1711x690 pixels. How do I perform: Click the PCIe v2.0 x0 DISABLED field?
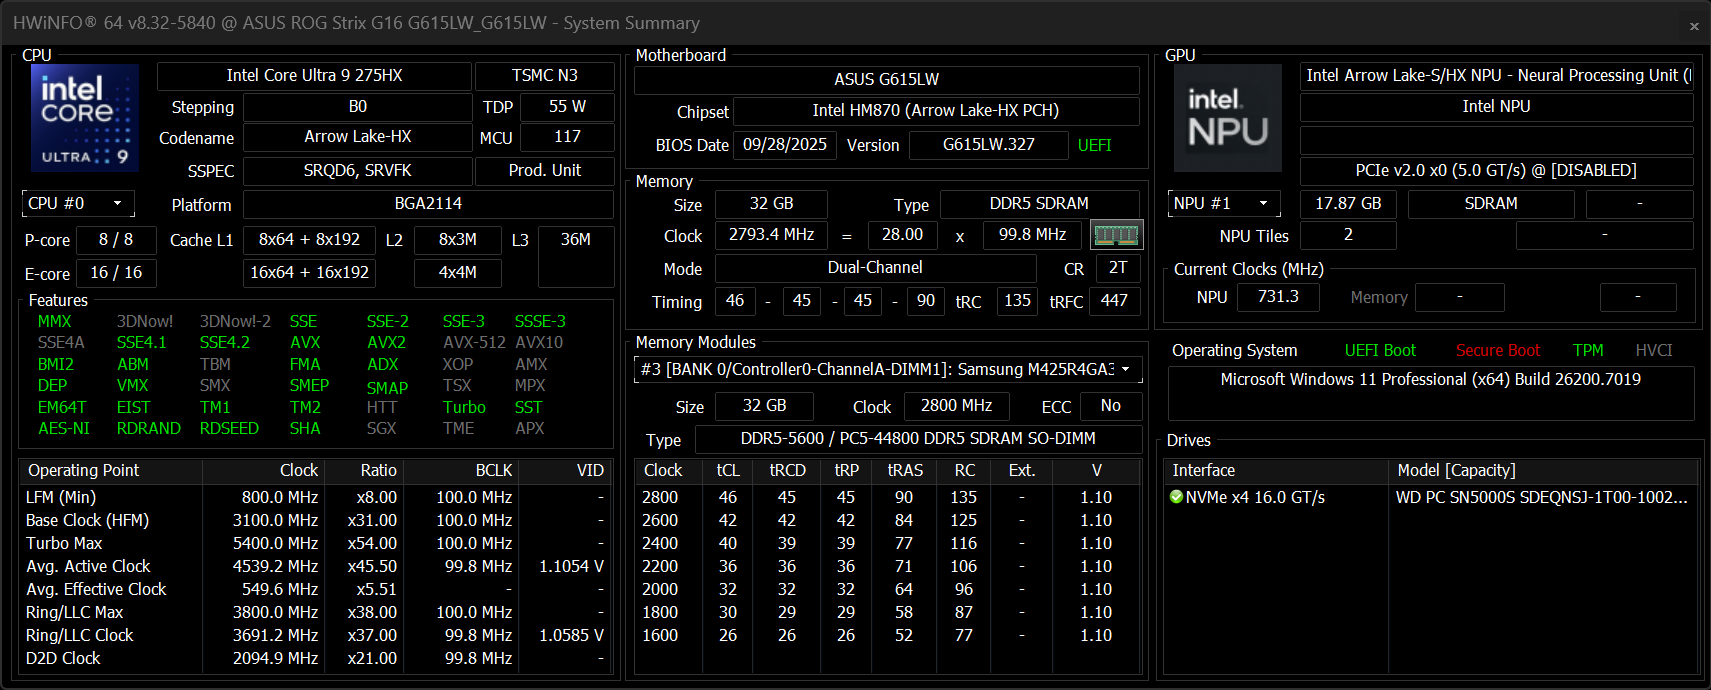[1497, 171]
